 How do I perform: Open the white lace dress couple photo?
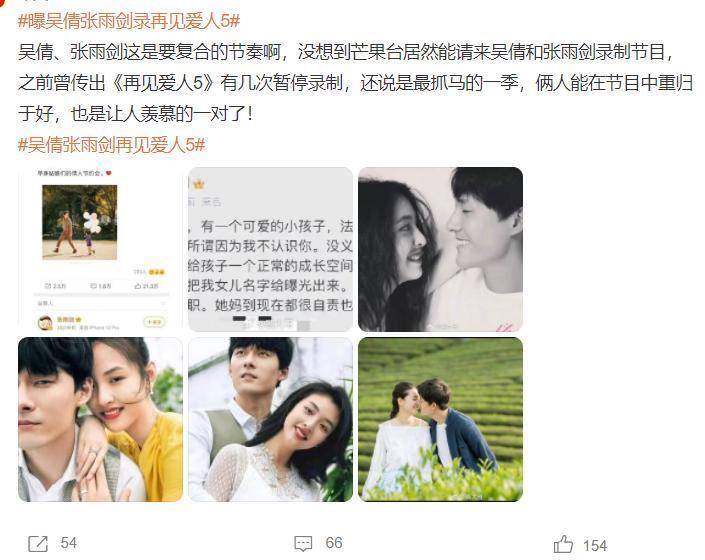270,419
